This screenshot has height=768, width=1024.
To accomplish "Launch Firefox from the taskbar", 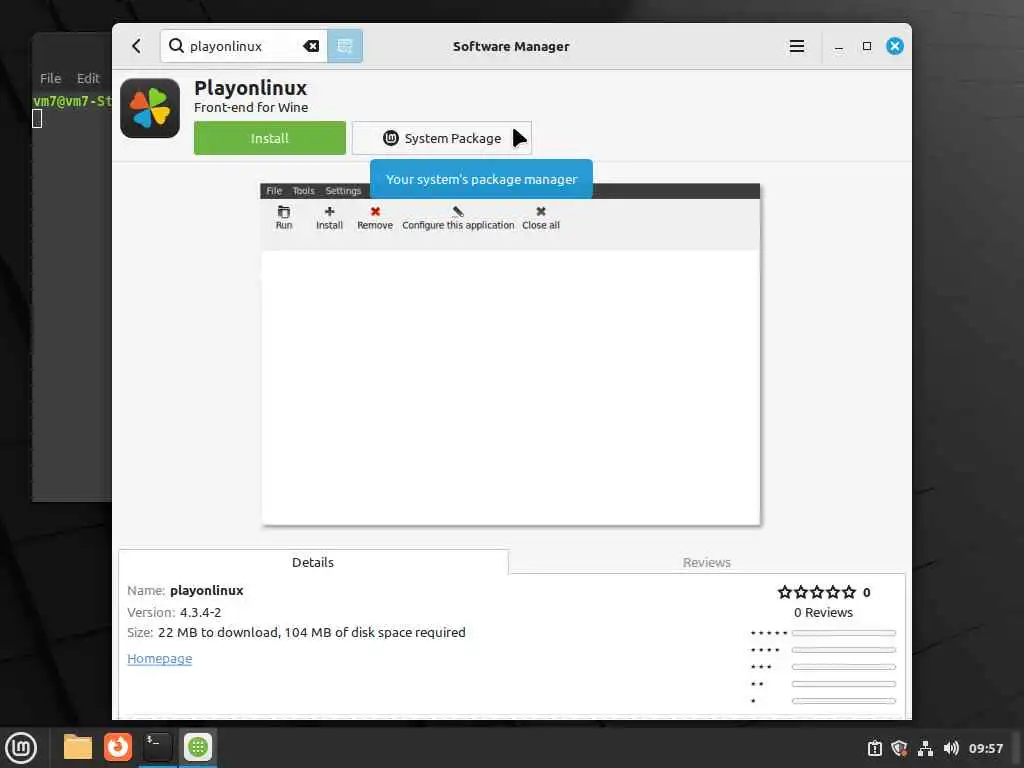I will (x=118, y=747).
